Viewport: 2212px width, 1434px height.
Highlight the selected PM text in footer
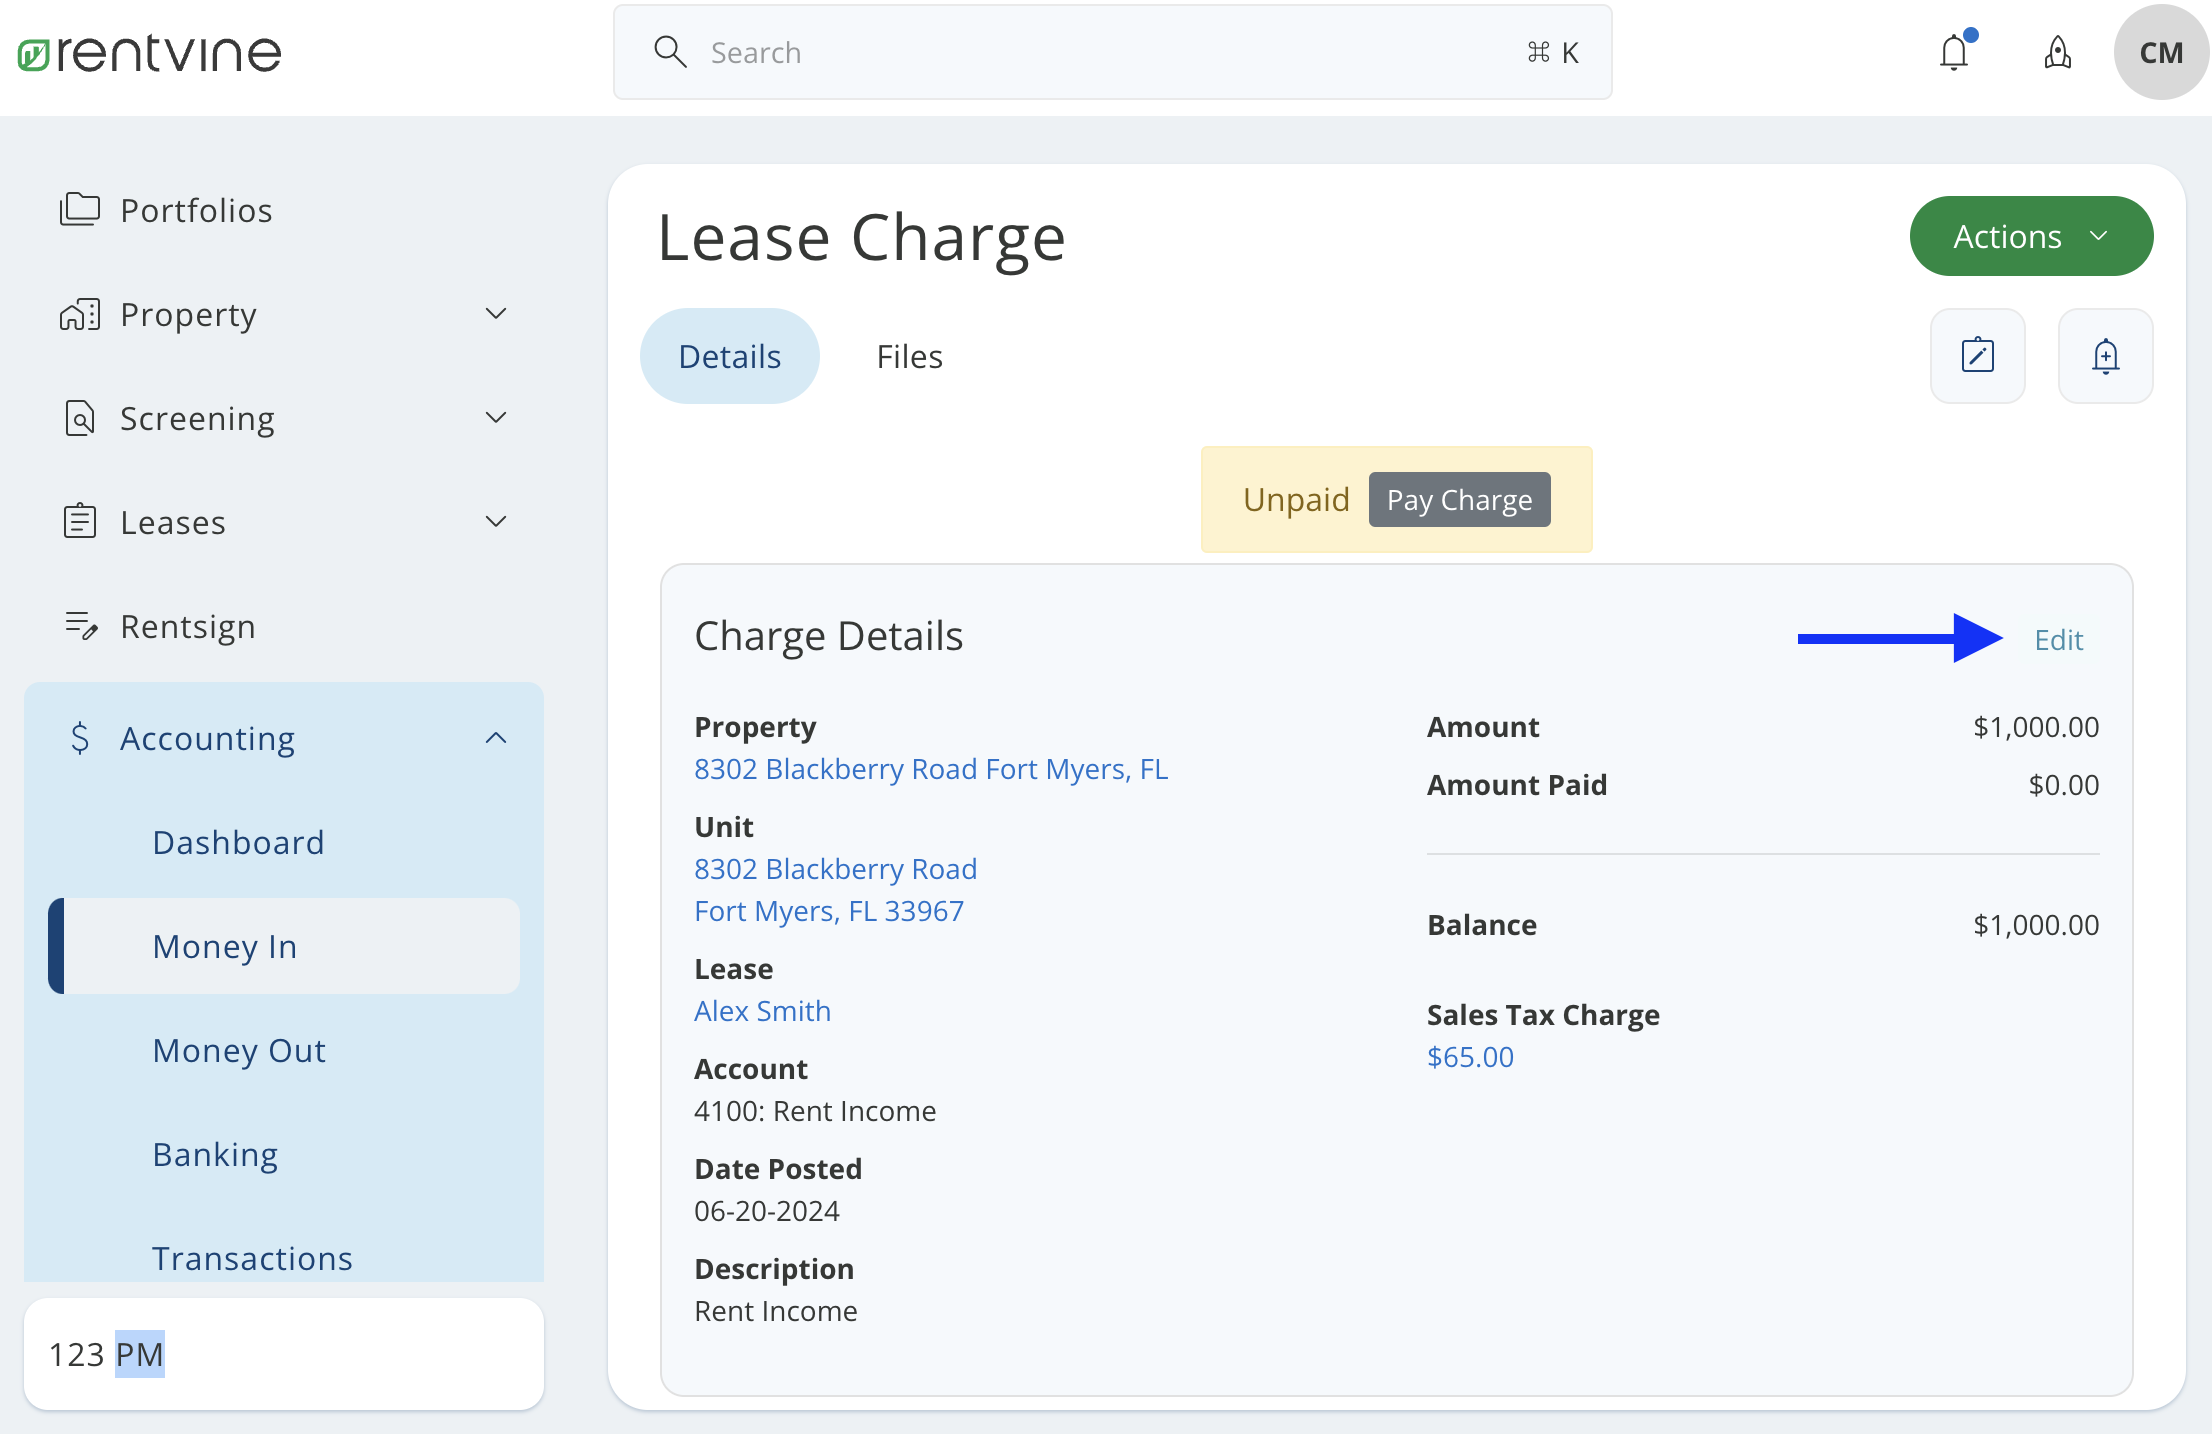[140, 1354]
